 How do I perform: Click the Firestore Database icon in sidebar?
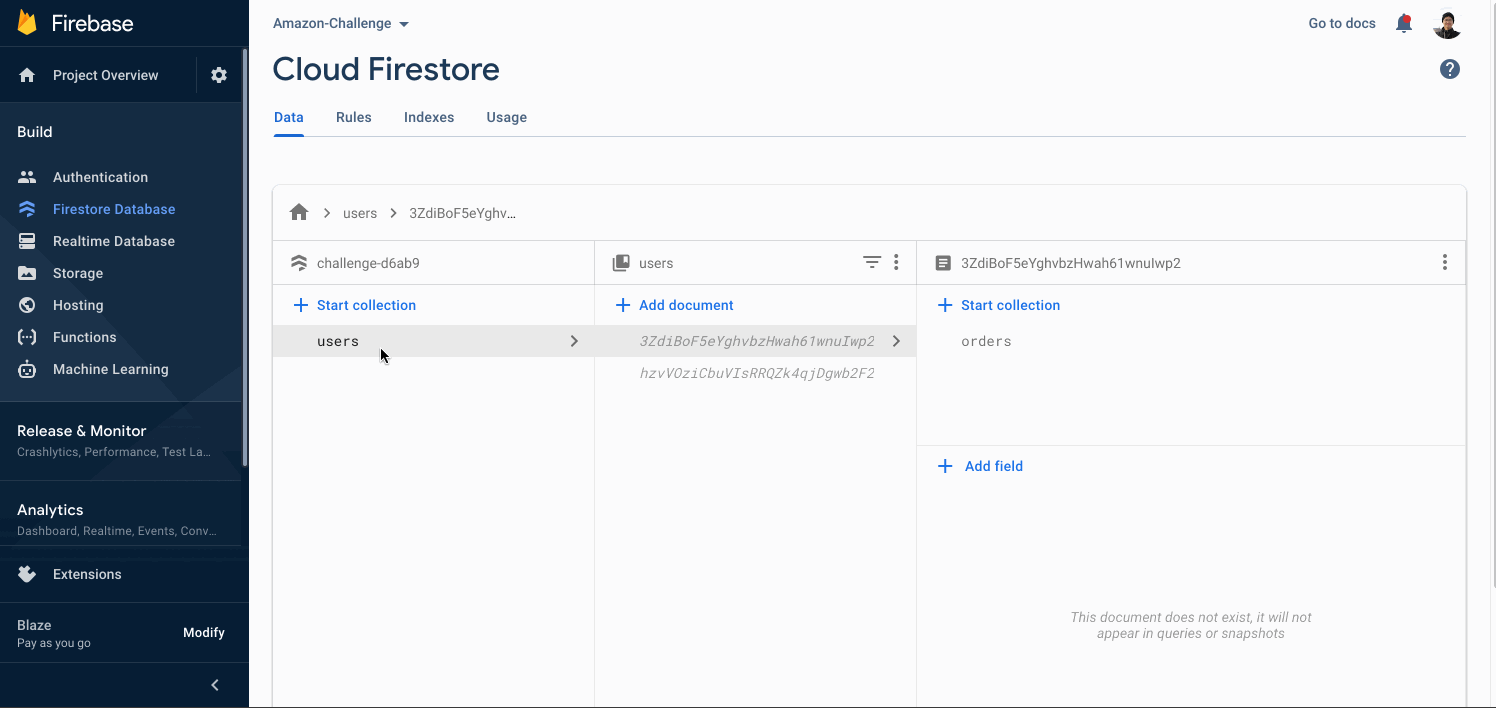[x=27, y=209]
